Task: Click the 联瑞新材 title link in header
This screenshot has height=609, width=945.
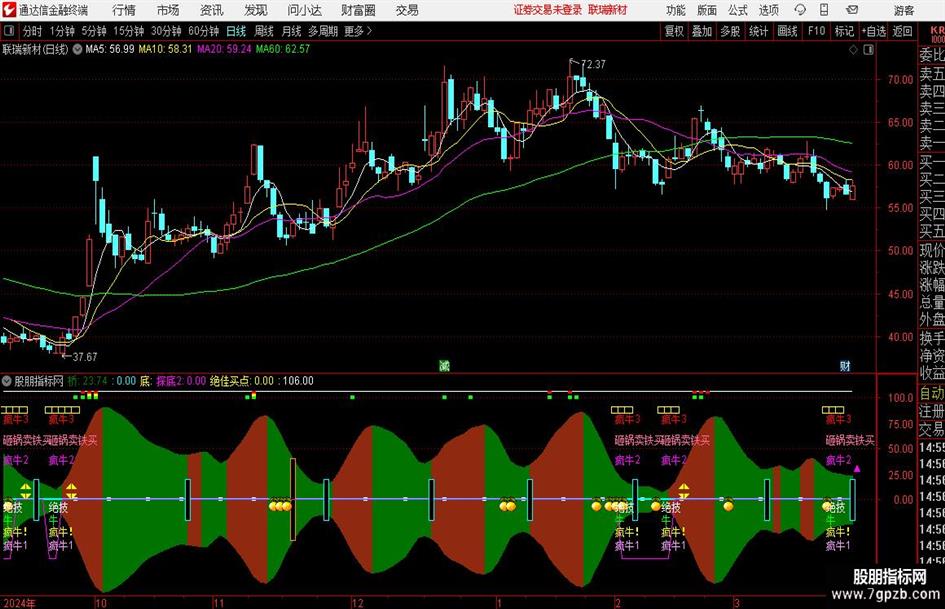Action: (x=608, y=10)
